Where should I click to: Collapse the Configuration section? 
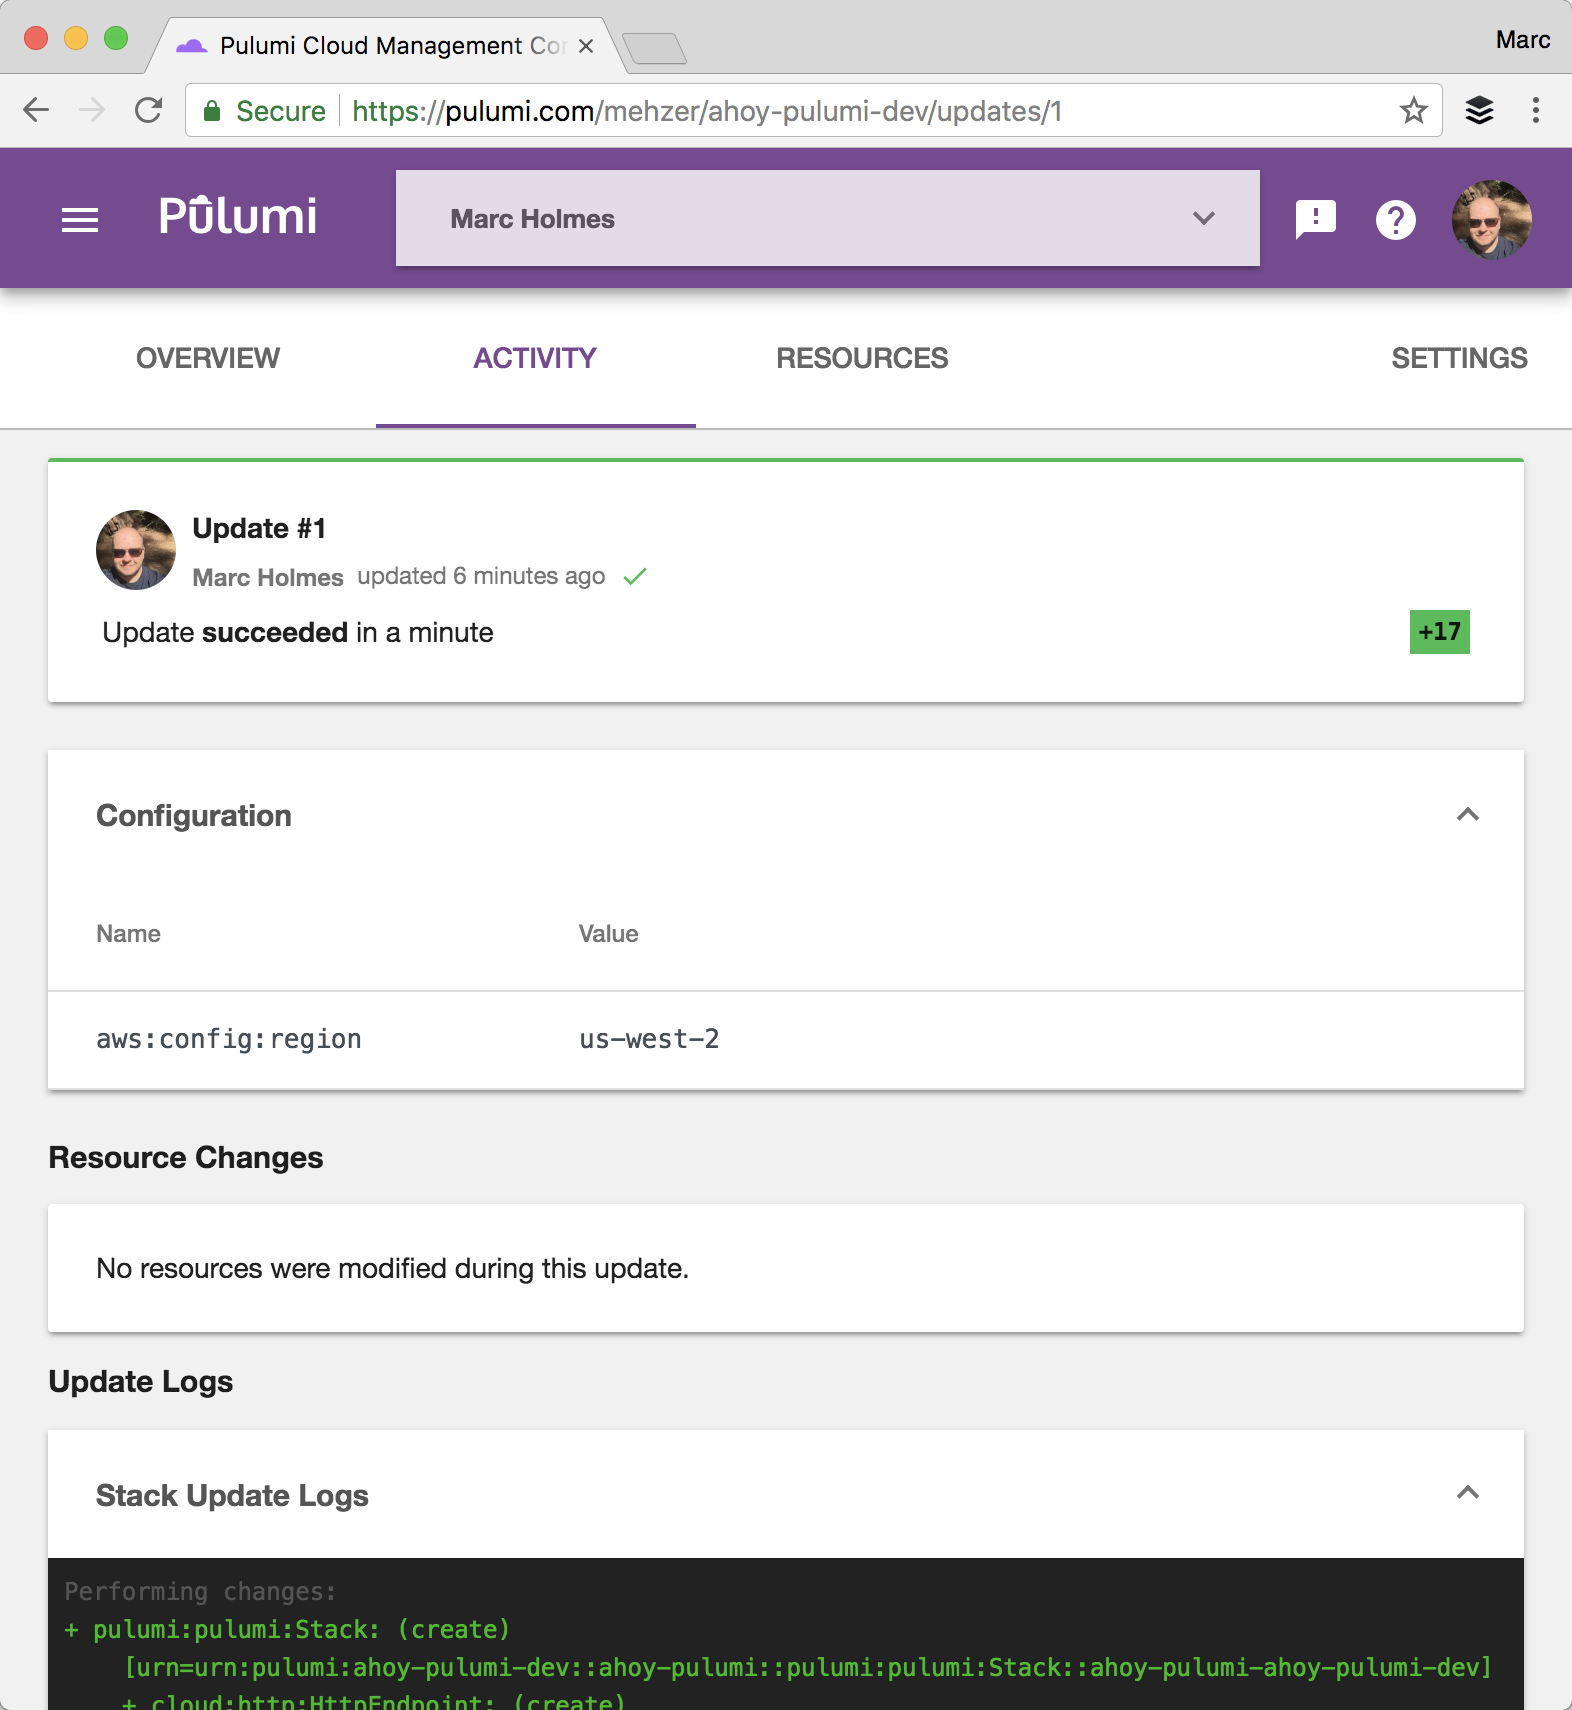1467,815
